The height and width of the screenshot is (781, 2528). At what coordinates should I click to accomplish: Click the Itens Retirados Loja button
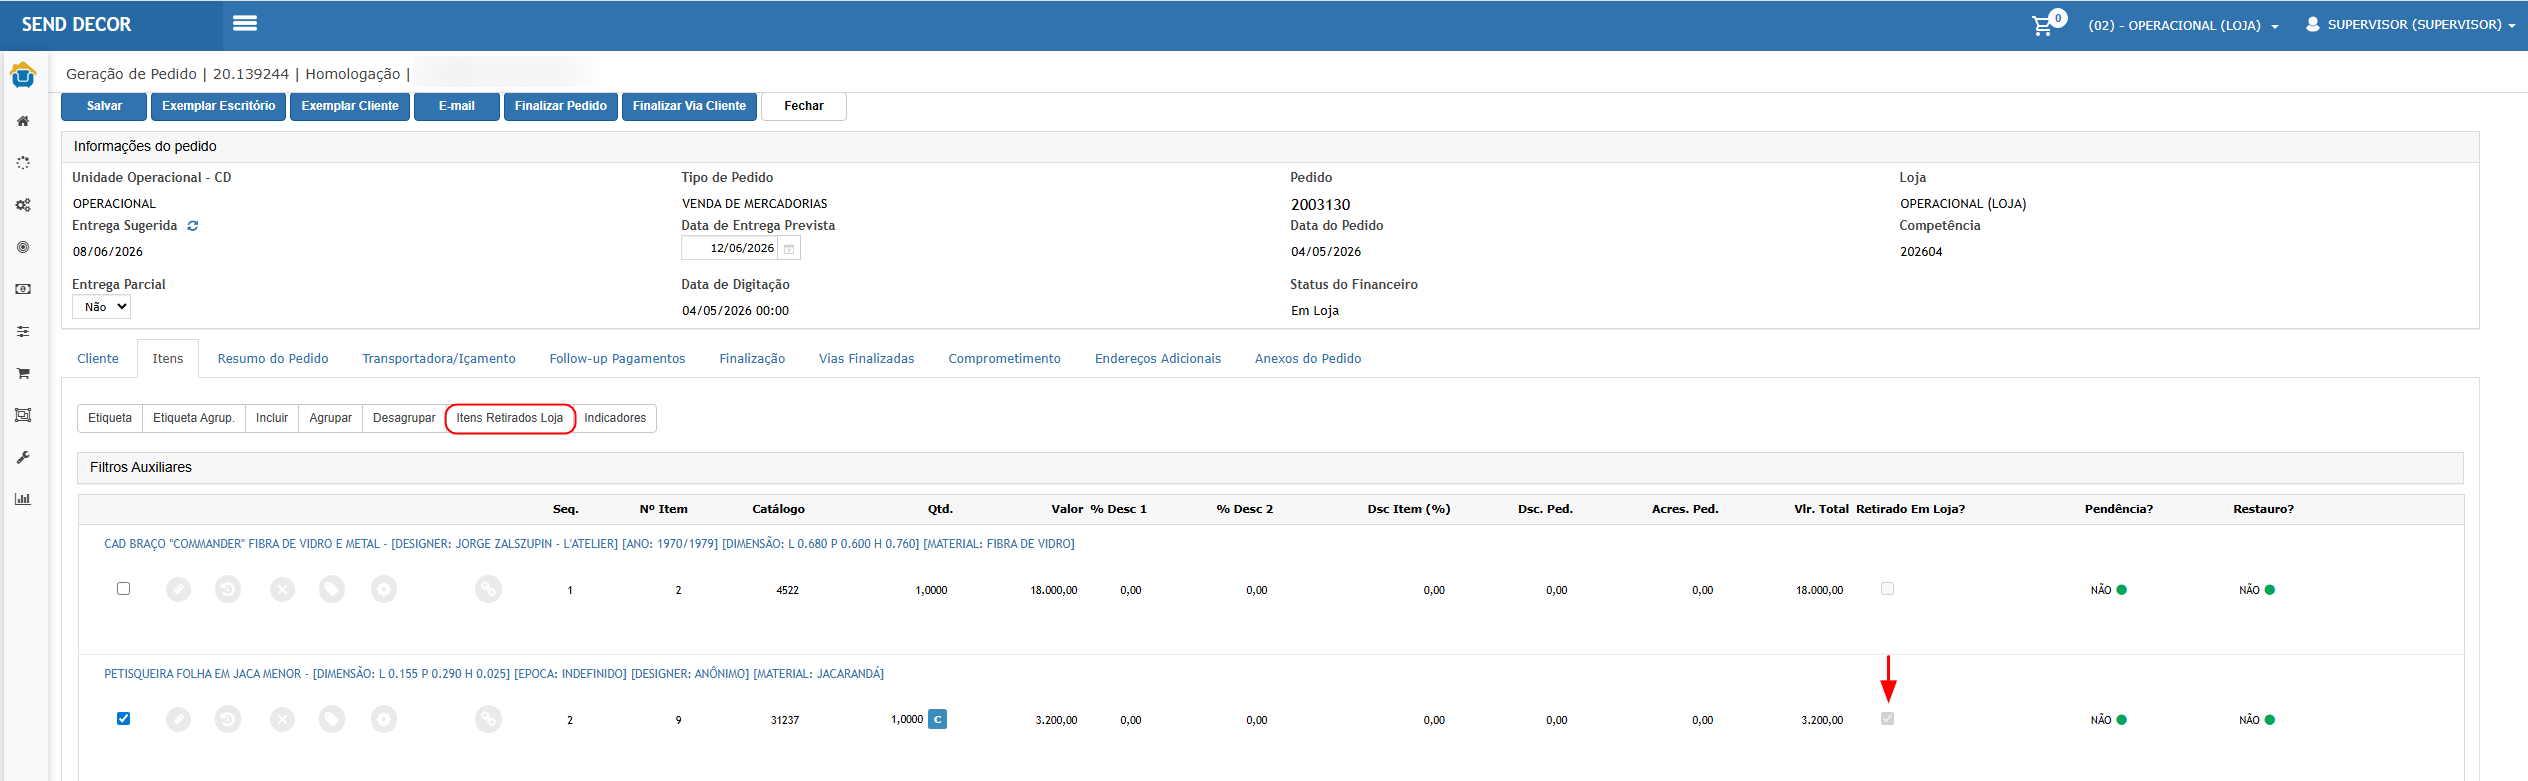click(510, 418)
